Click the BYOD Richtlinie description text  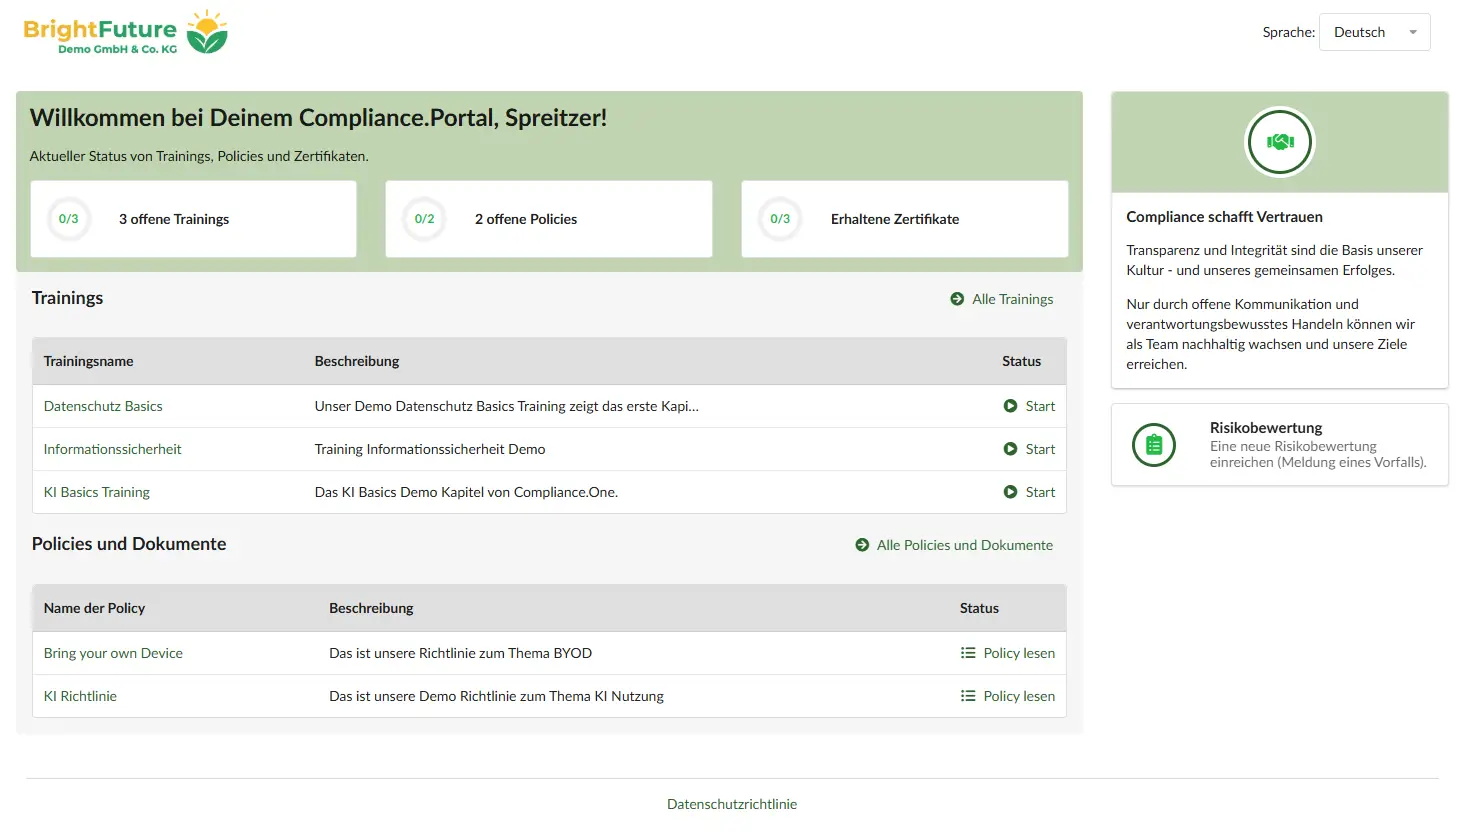click(x=460, y=653)
